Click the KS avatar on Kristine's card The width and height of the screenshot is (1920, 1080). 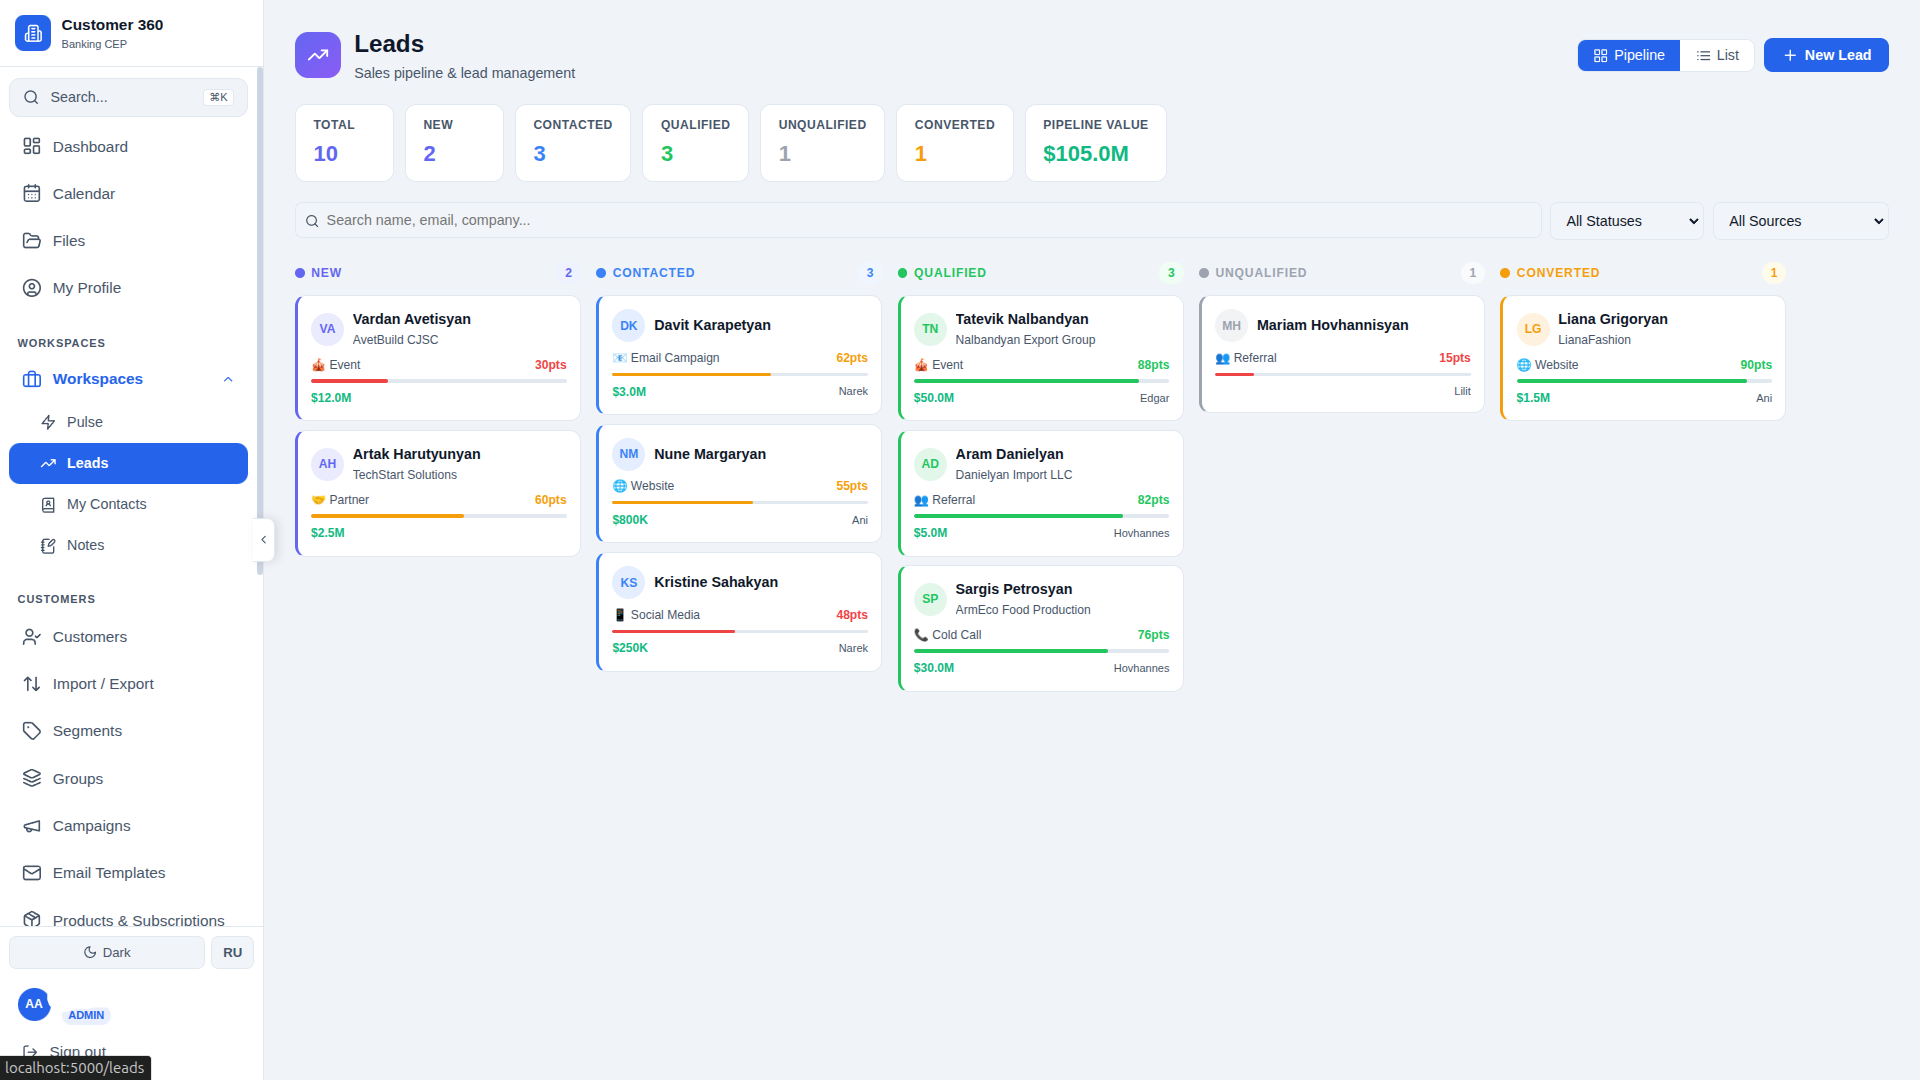click(629, 582)
